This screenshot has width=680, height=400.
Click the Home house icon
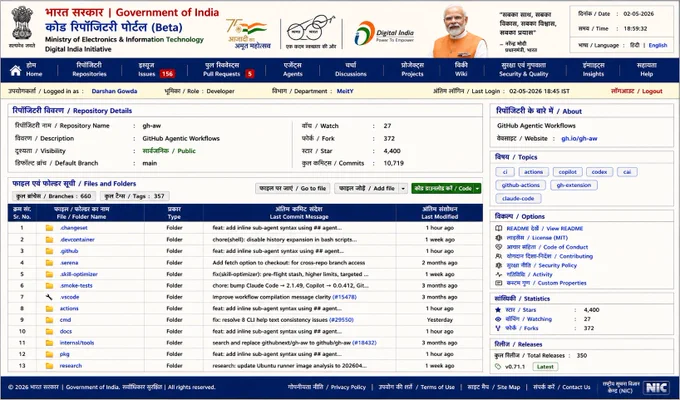tap(16, 70)
